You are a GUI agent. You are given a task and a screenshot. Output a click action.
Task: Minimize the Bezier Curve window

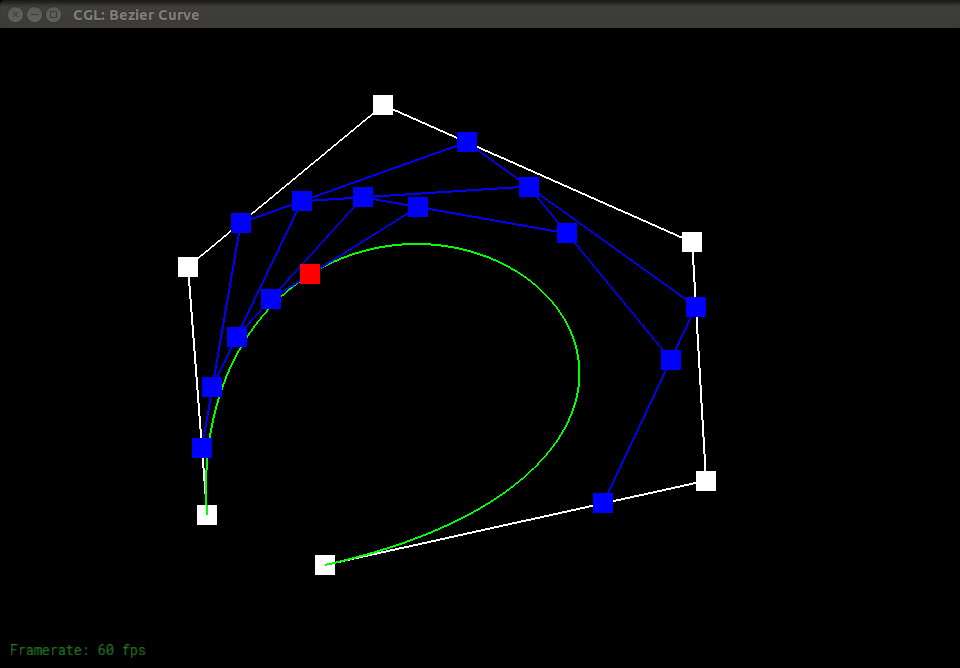click(34, 15)
